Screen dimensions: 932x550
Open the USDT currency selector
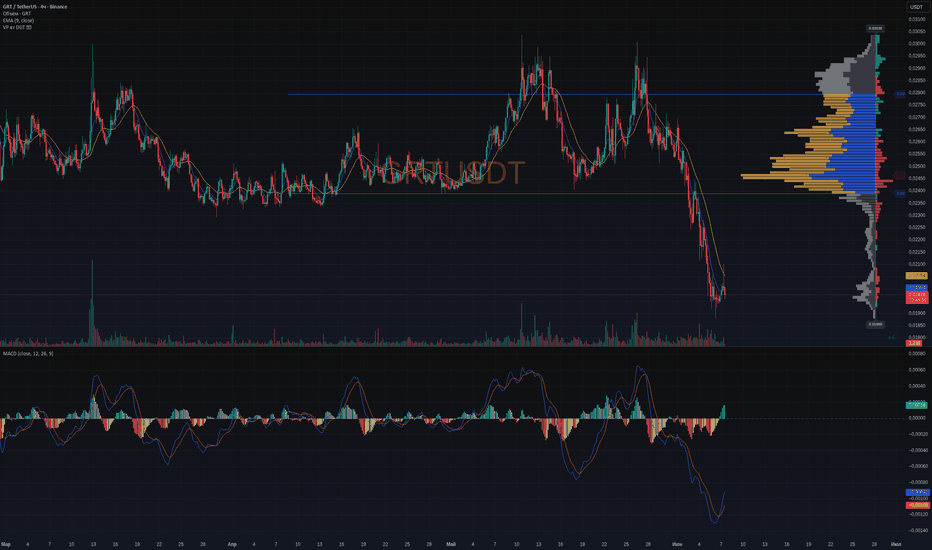916,7
